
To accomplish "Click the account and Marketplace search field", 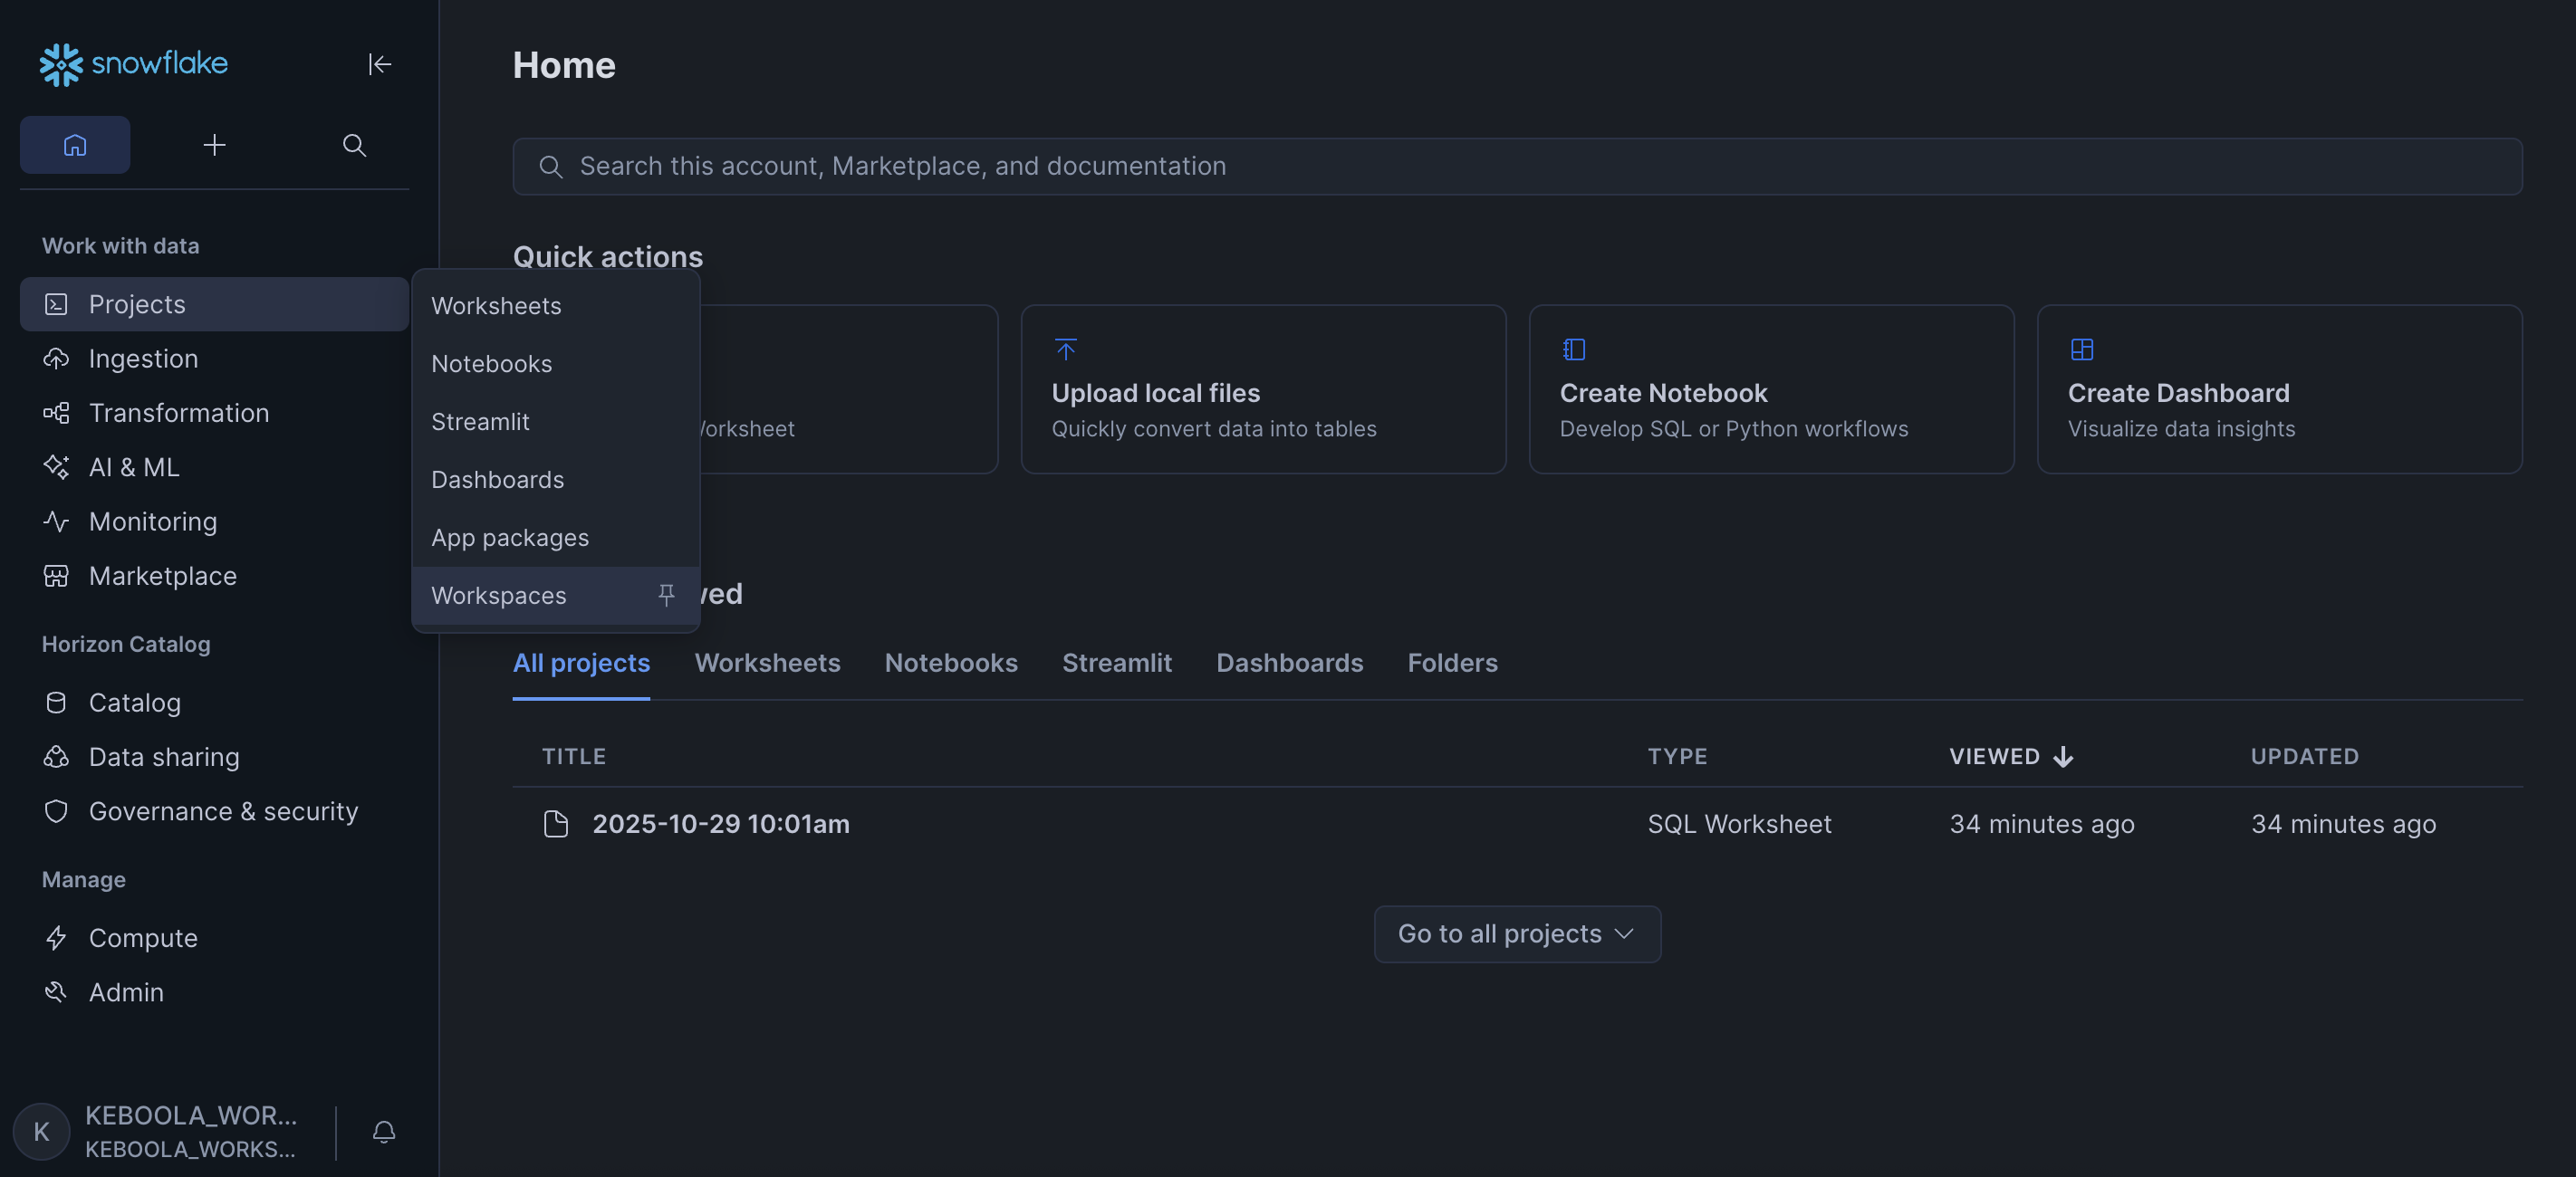I will (1516, 166).
